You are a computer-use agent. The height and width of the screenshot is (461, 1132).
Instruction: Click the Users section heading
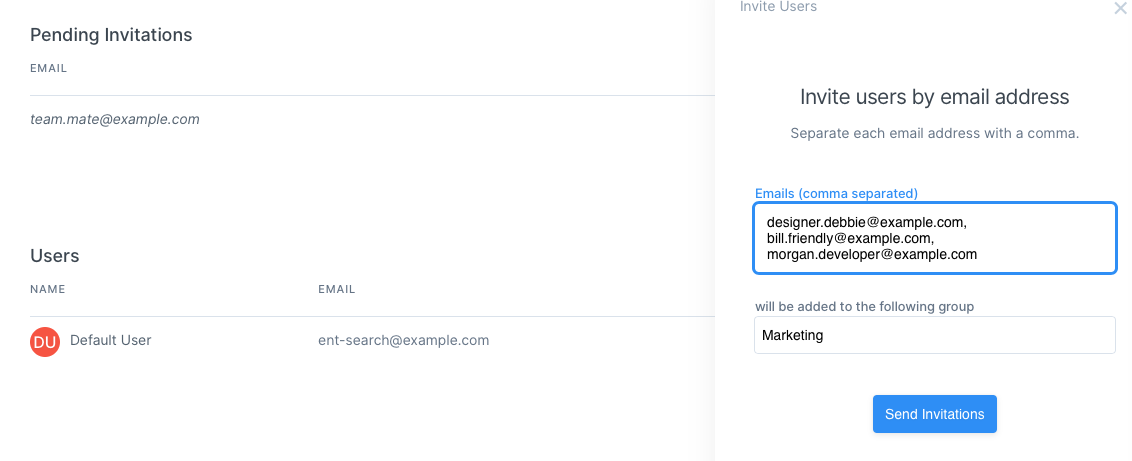point(55,255)
